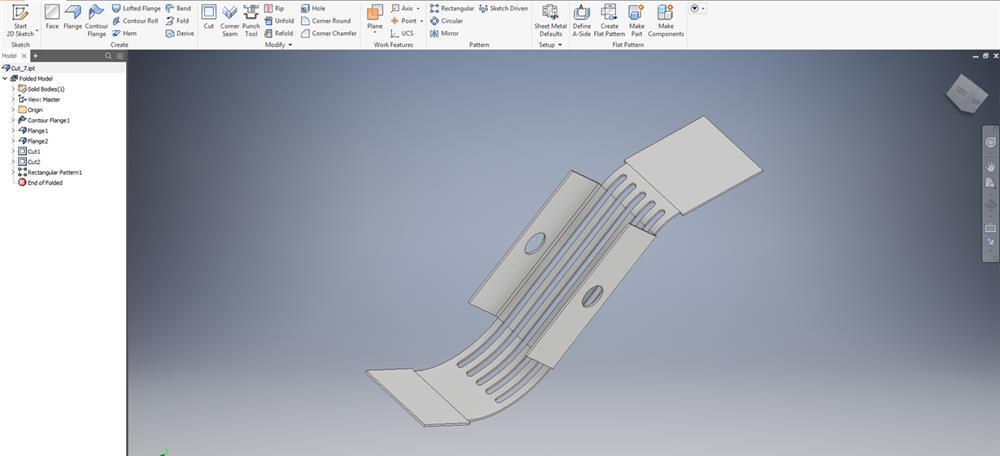
Task: Click the Hole command
Action: [312, 8]
